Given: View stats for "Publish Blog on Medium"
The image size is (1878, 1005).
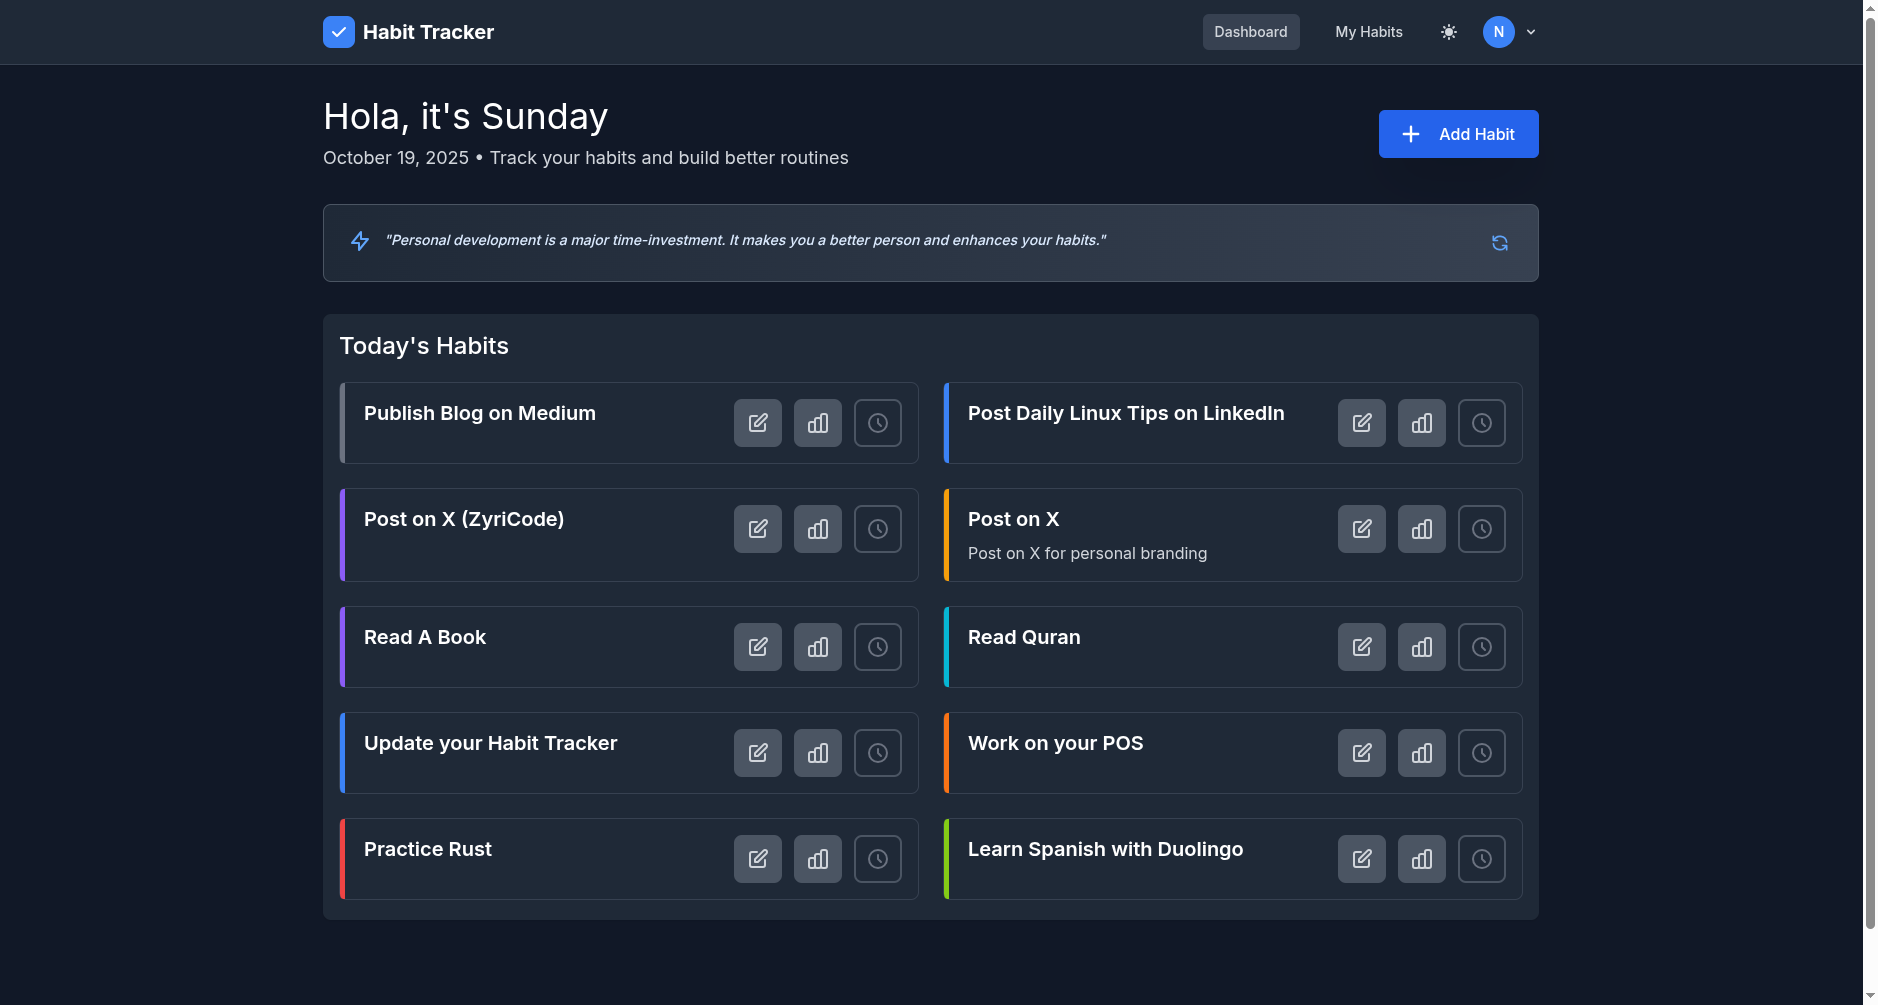Looking at the screenshot, I should (817, 422).
